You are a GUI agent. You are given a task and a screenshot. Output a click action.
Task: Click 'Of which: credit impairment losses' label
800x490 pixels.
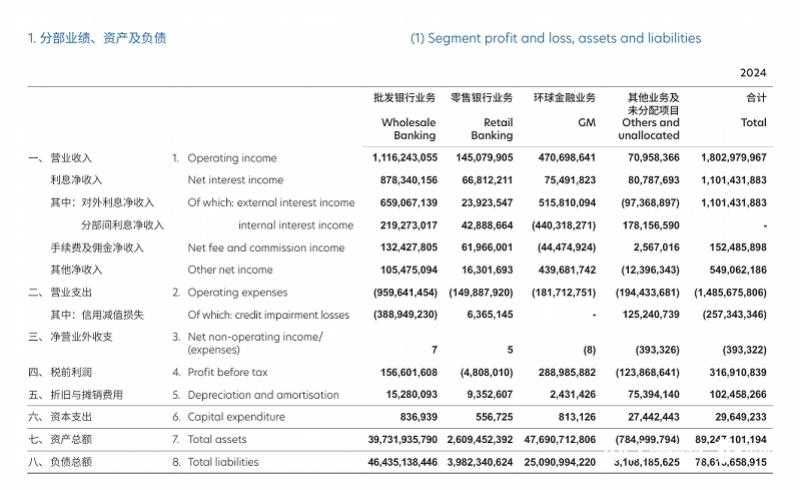pos(268,314)
